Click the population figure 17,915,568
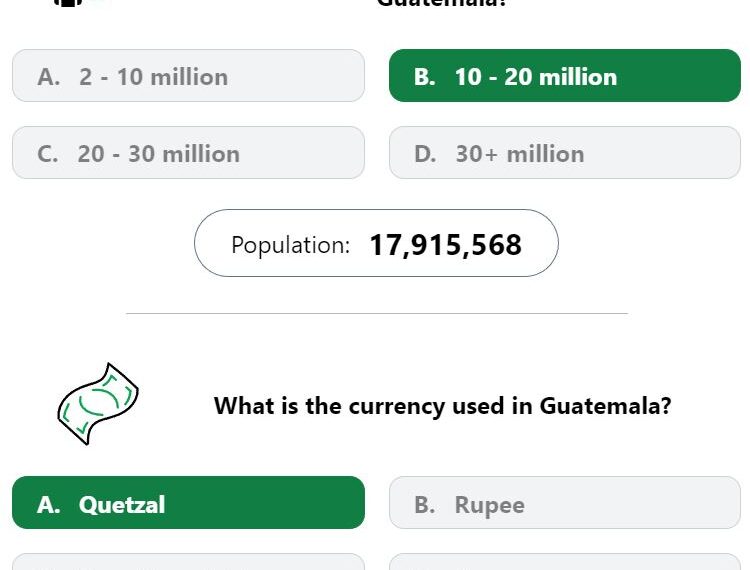 point(445,245)
